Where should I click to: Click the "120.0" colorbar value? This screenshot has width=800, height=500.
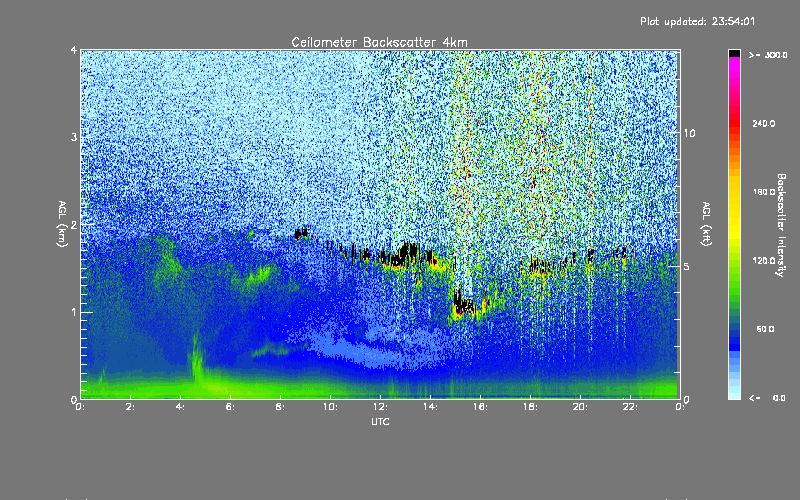tap(764, 260)
